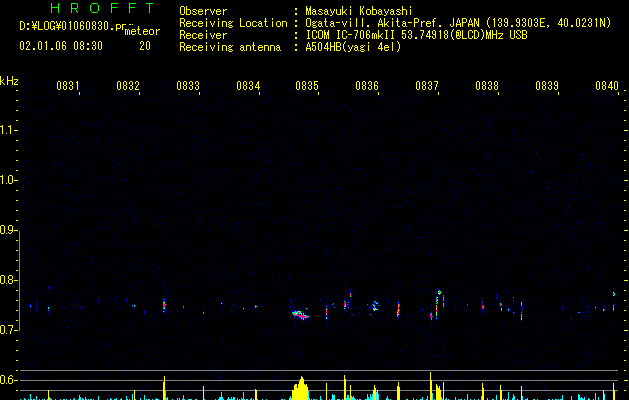Click the meteor count value 20
Viewport: 629px width, 400px height.
tap(145, 46)
